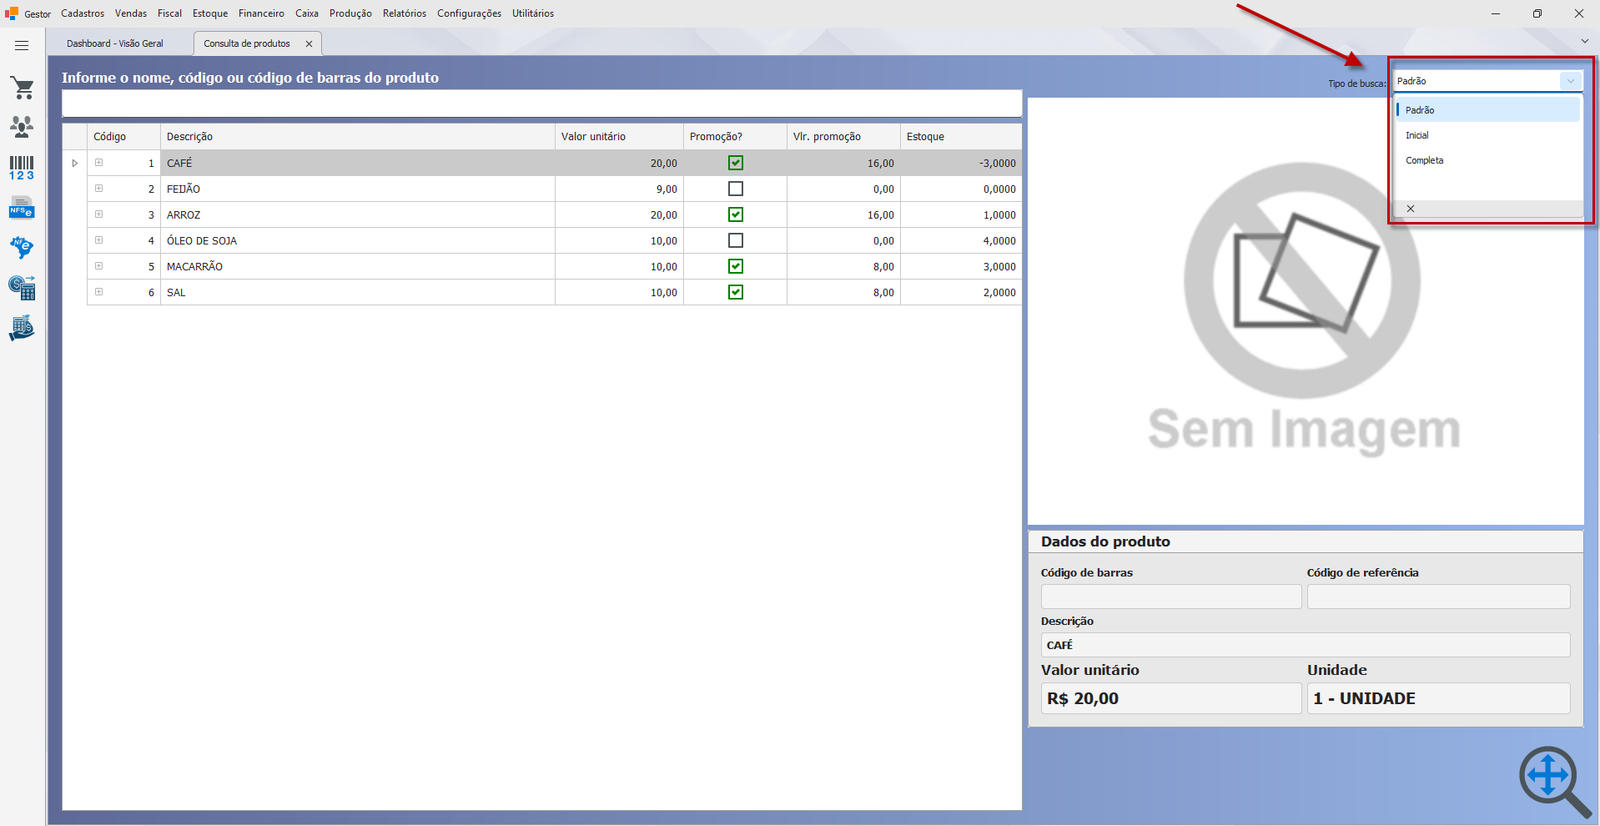The image size is (1600, 826).
Task: Open the Caixa menu
Action: [307, 13]
